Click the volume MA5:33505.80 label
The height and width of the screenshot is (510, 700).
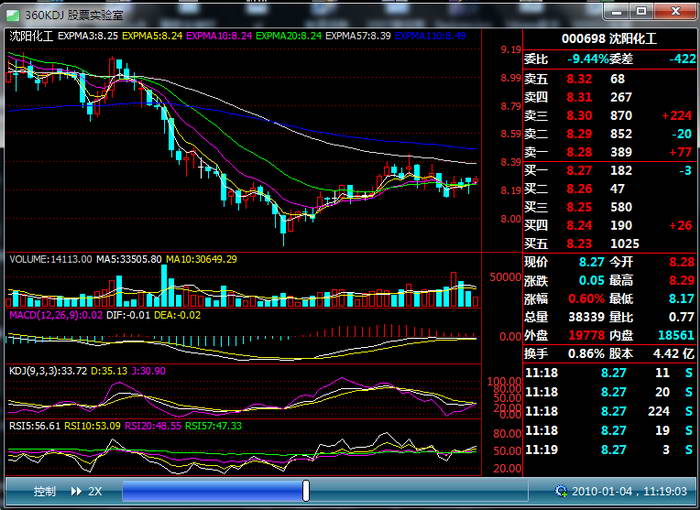point(129,259)
